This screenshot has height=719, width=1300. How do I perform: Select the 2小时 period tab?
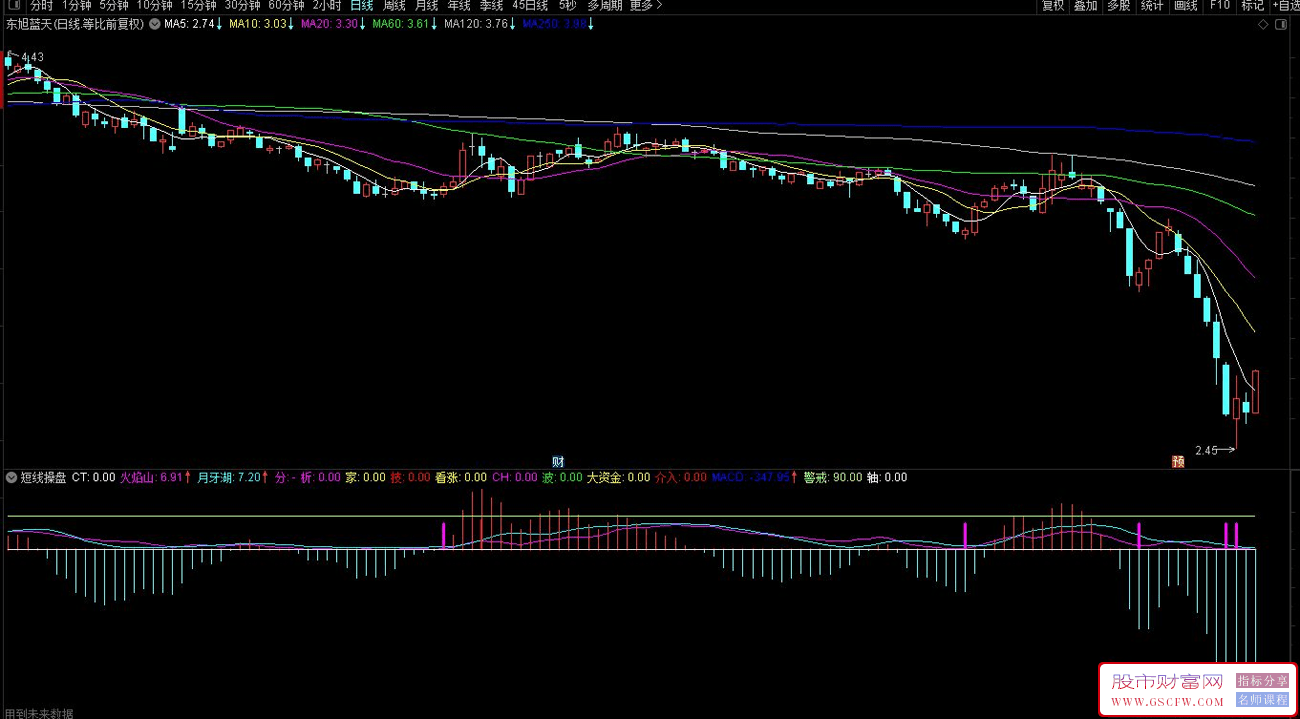coord(326,5)
